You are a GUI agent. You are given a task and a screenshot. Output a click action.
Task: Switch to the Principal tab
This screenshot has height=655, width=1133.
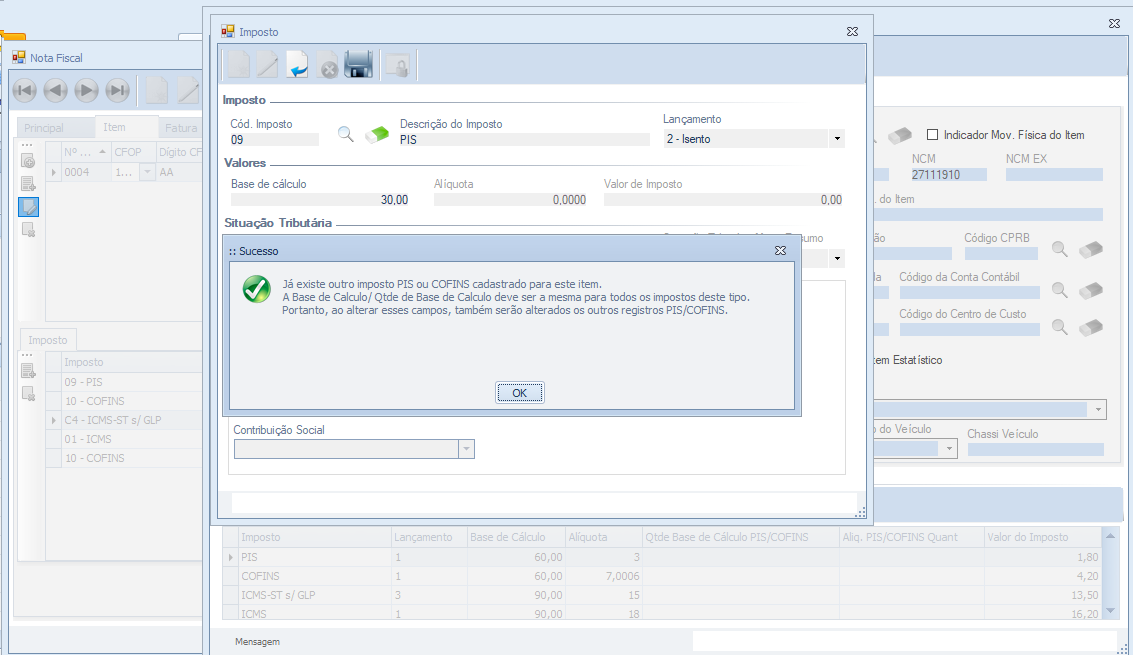pos(44,128)
